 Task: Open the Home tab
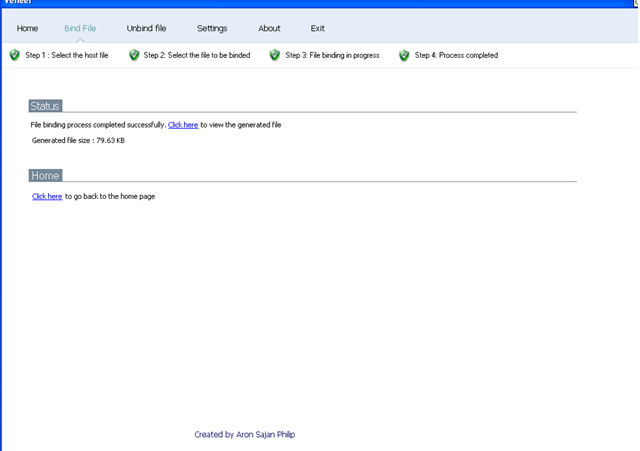pyautogui.click(x=28, y=28)
